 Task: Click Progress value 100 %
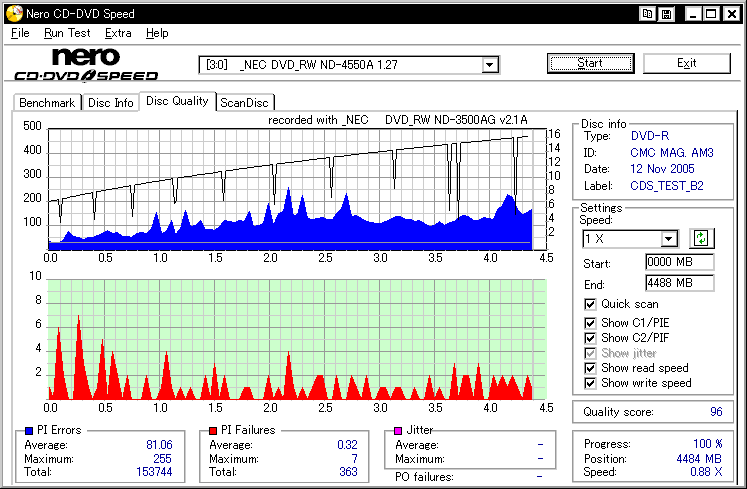point(707,444)
